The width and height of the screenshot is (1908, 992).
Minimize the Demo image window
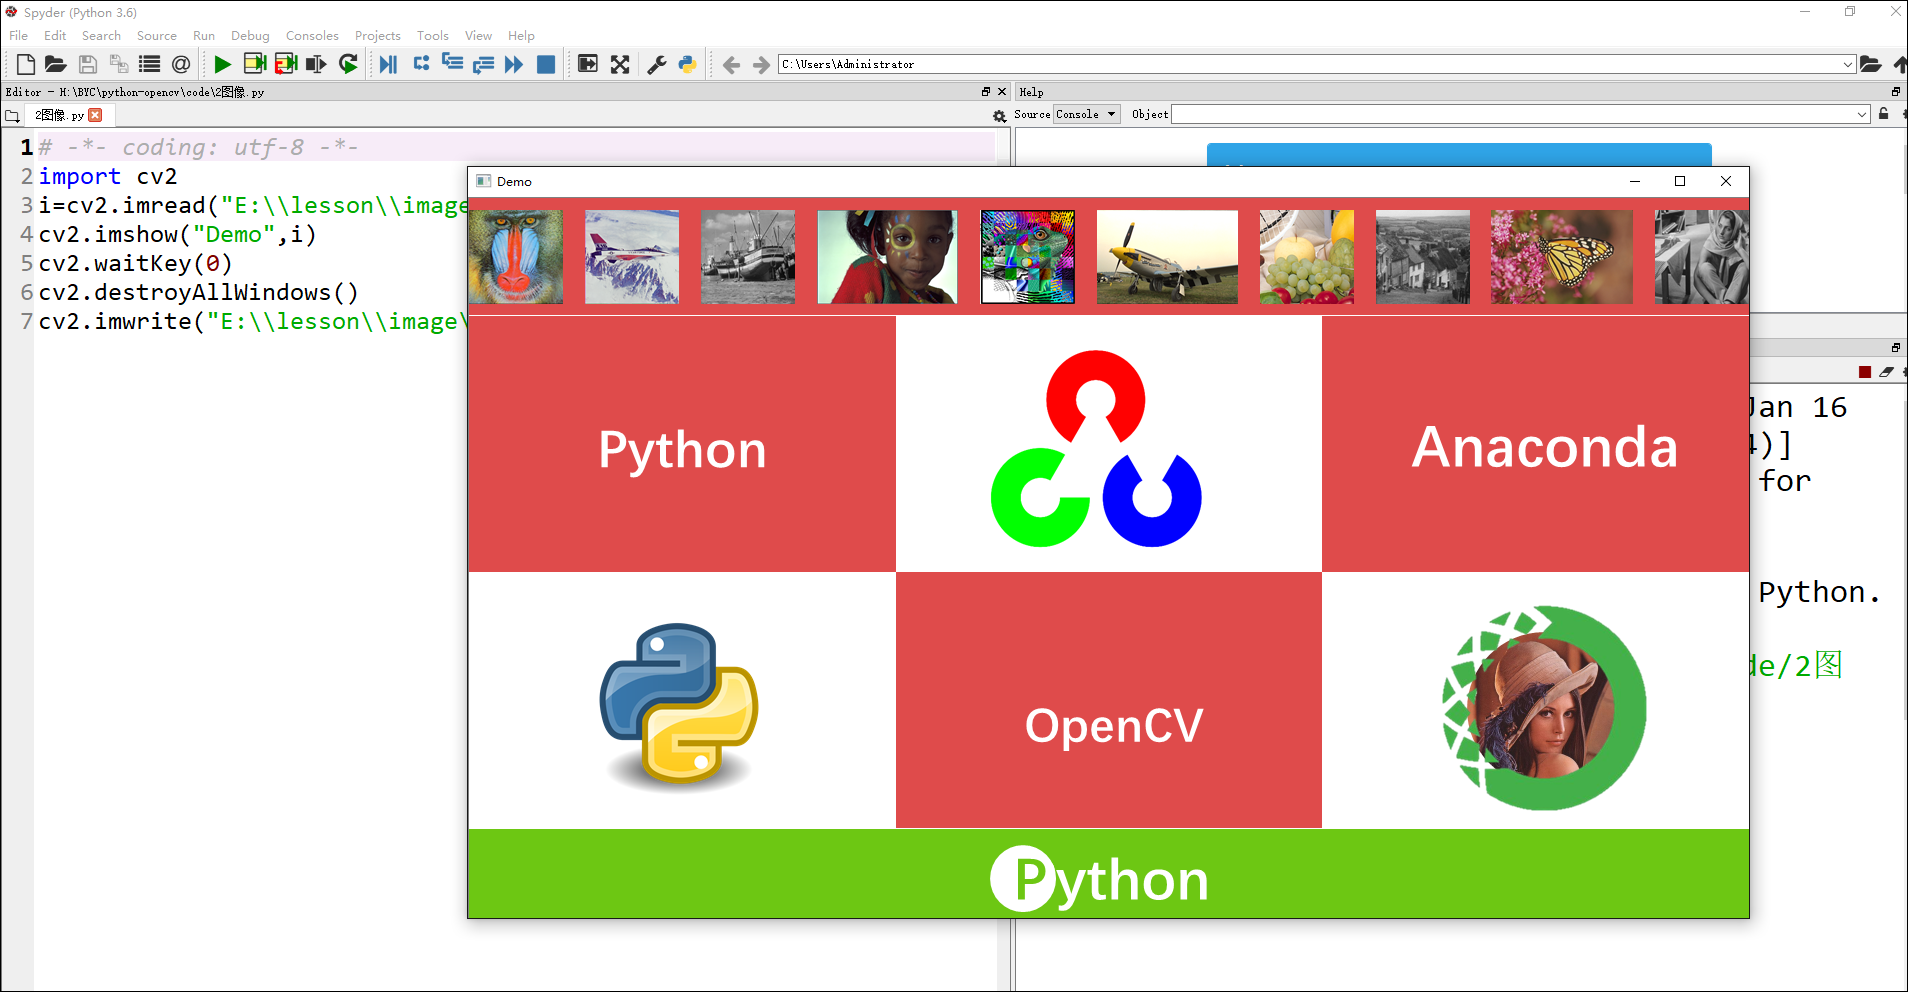(x=1635, y=181)
